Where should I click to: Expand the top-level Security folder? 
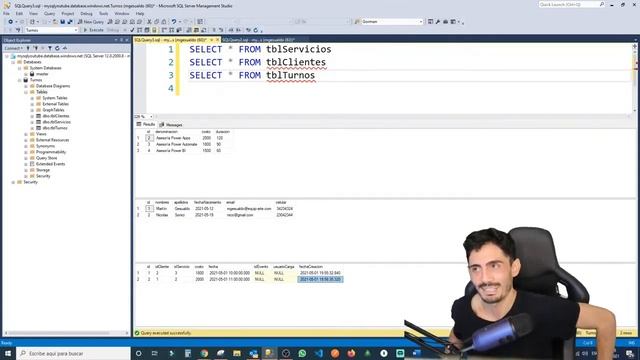tap(13, 182)
